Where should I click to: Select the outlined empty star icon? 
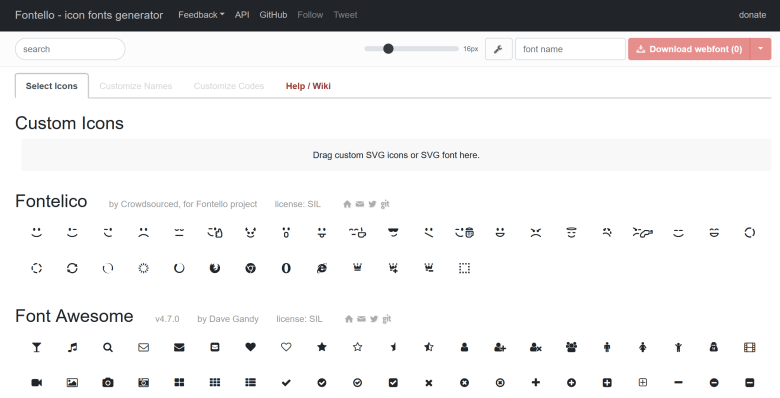click(x=358, y=347)
